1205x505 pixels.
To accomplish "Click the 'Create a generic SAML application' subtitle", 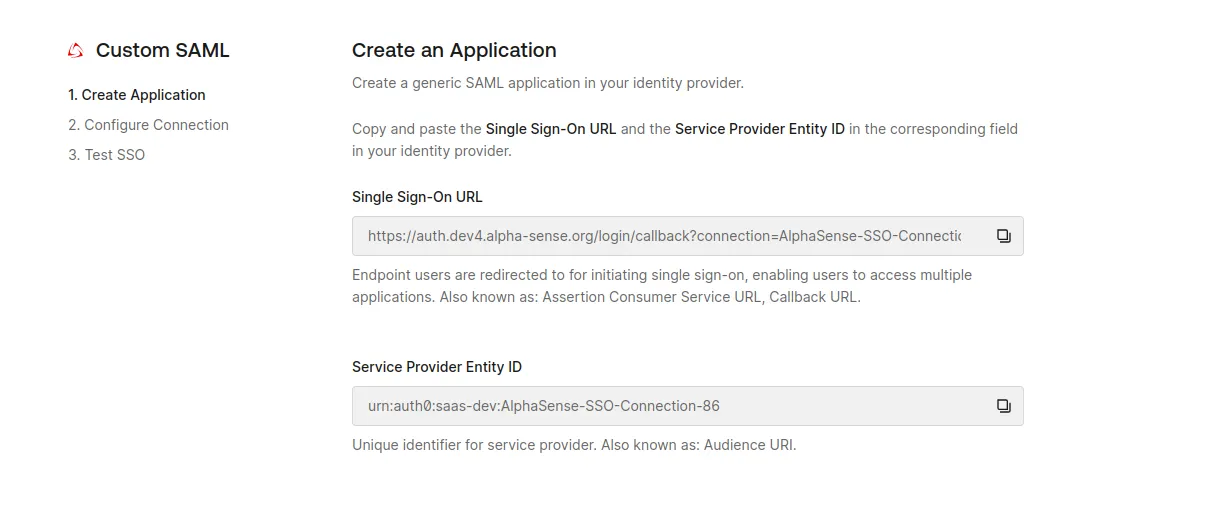I will point(547,83).
